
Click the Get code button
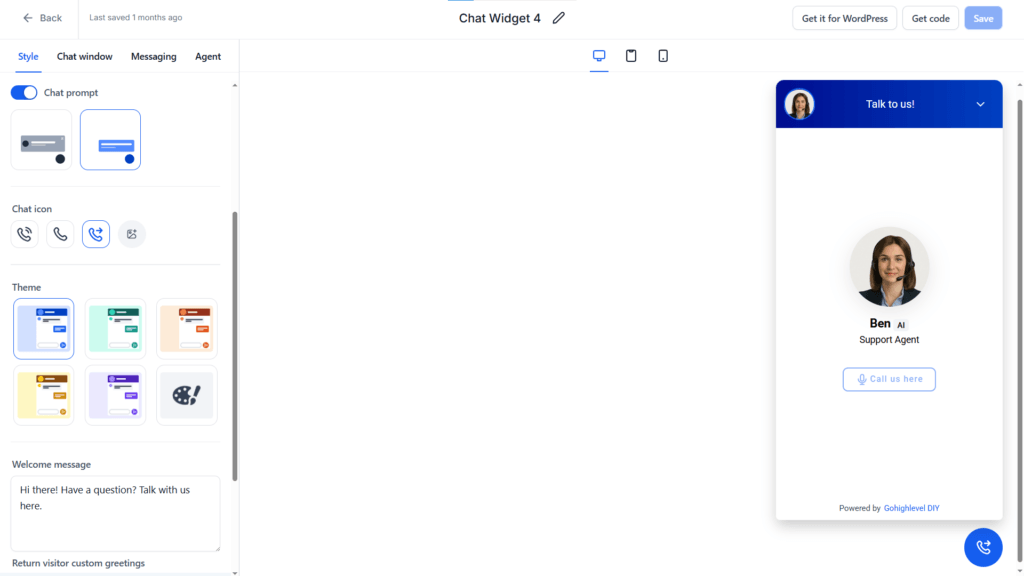click(930, 18)
